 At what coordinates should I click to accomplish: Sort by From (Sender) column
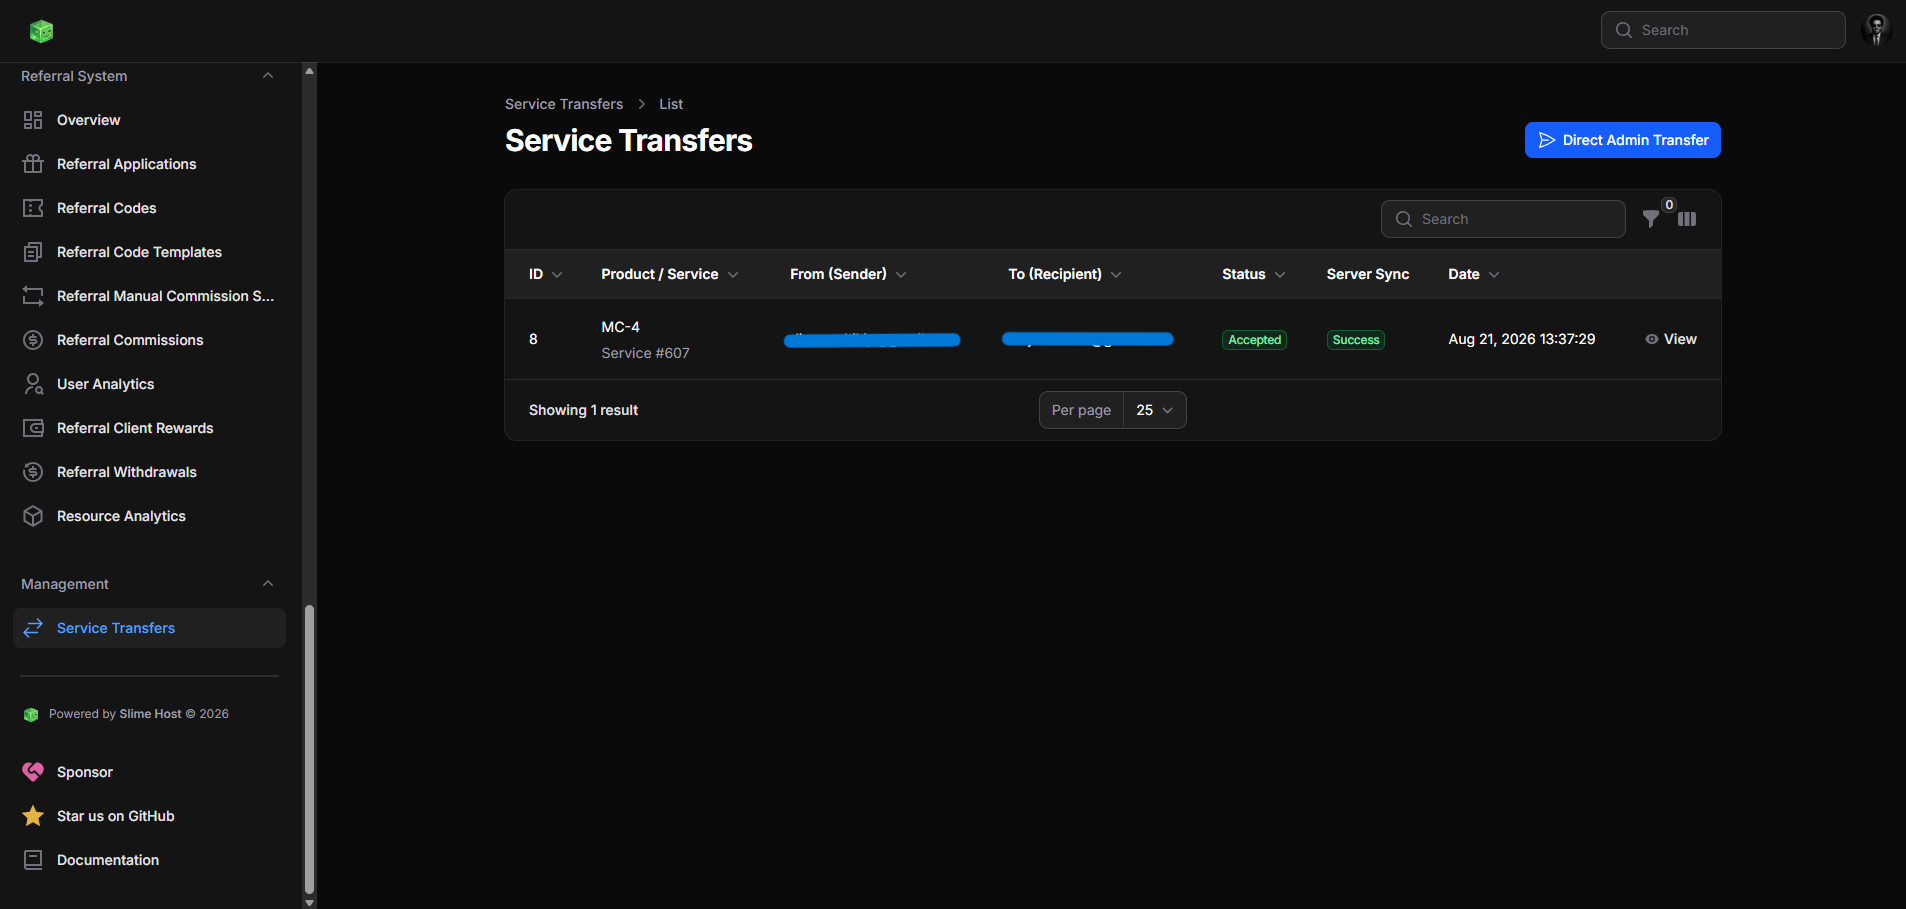pos(848,274)
